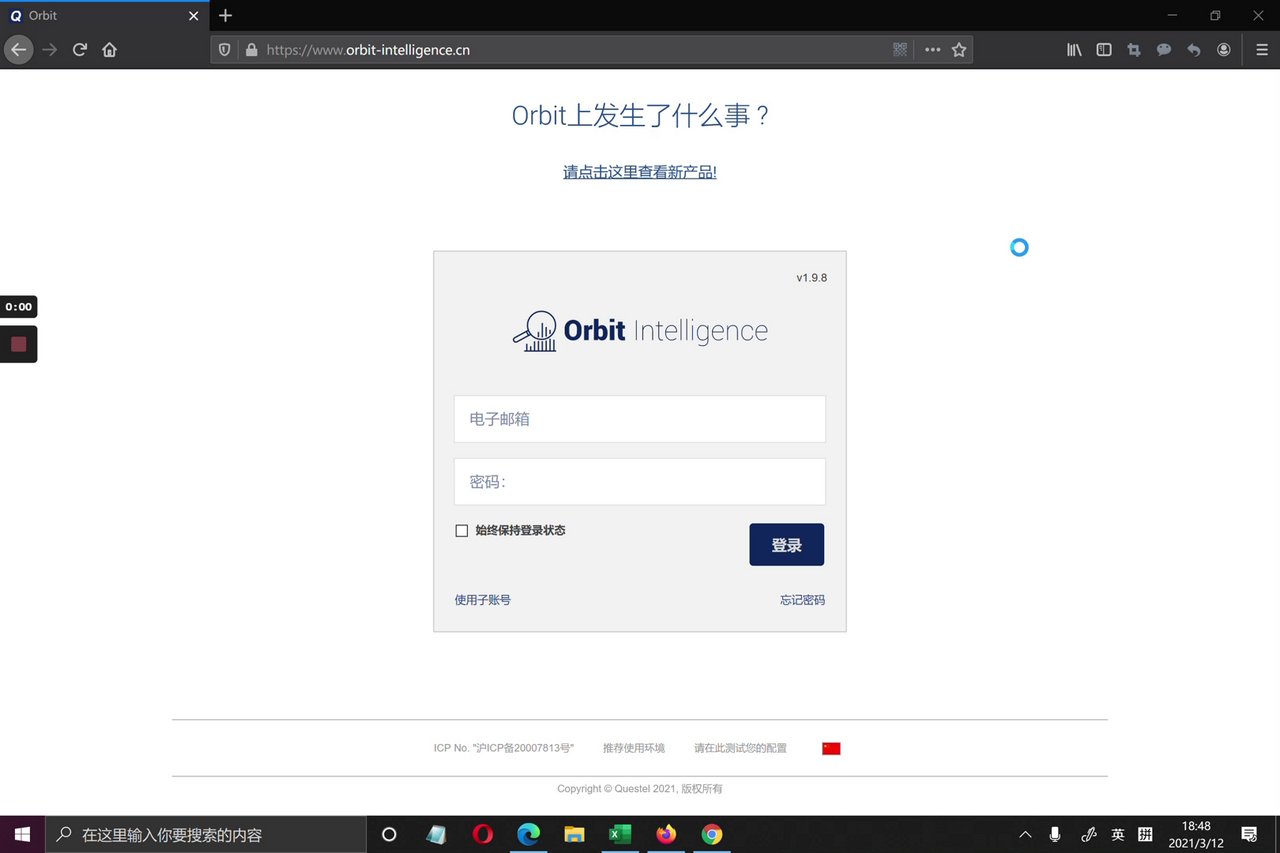Open the Windows notification center
The height and width of the screenshot is (853, 1280).
(1250, 834)
